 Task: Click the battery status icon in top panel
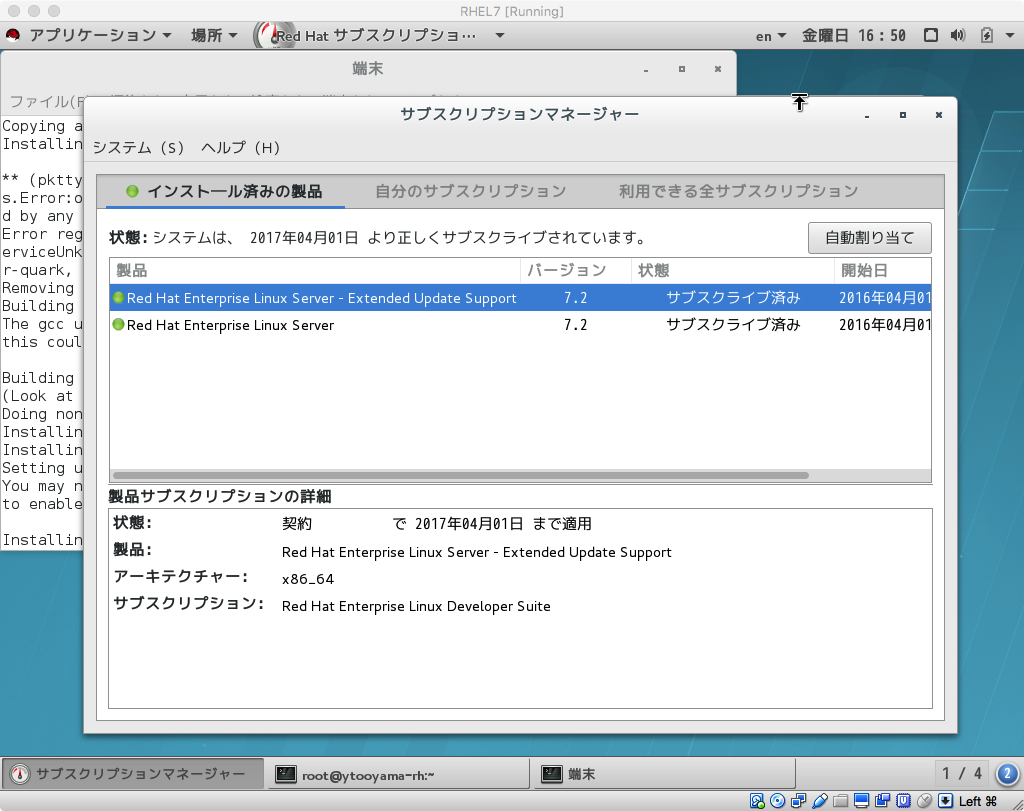pos(987,35)
